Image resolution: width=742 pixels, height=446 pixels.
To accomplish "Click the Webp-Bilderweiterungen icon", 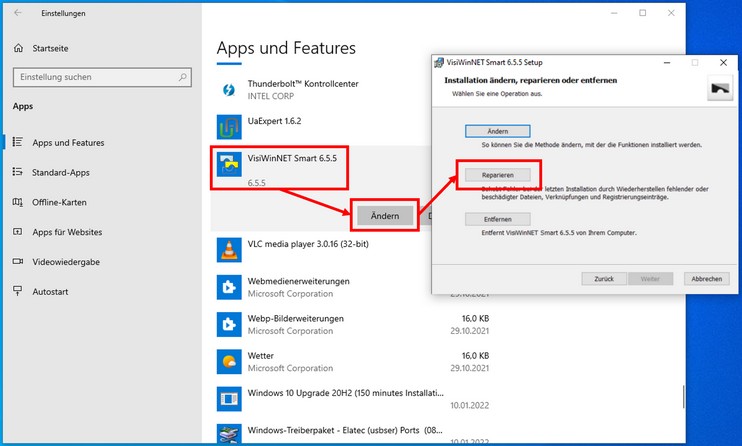I will coord(230,324).
